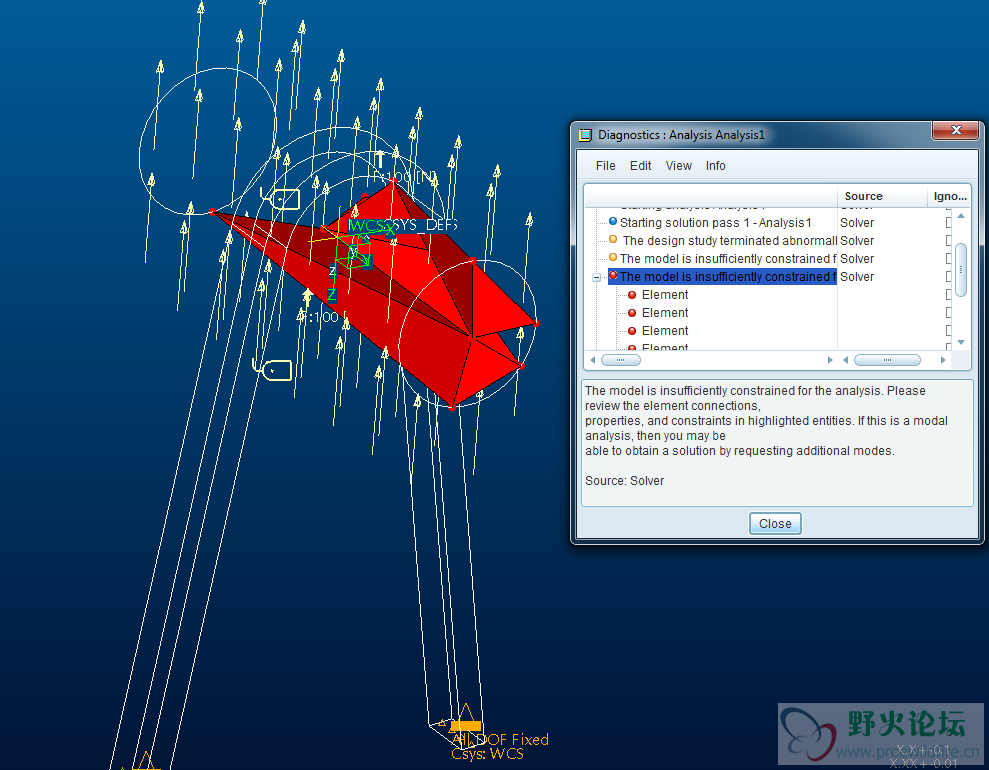Open the Info menu in Diagnostics
The height and width of the screenshot is (770, 989).
point(715,166)
